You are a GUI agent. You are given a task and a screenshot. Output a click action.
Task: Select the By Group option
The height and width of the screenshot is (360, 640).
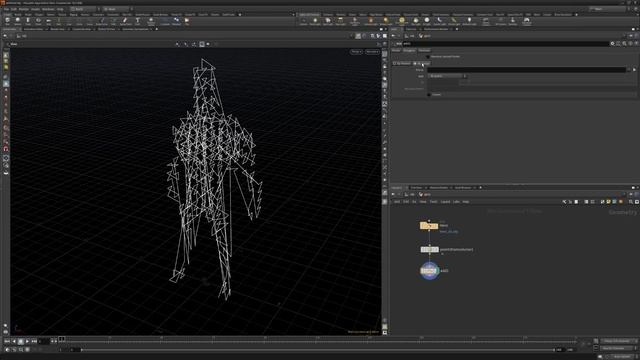[x=421, y=63]
